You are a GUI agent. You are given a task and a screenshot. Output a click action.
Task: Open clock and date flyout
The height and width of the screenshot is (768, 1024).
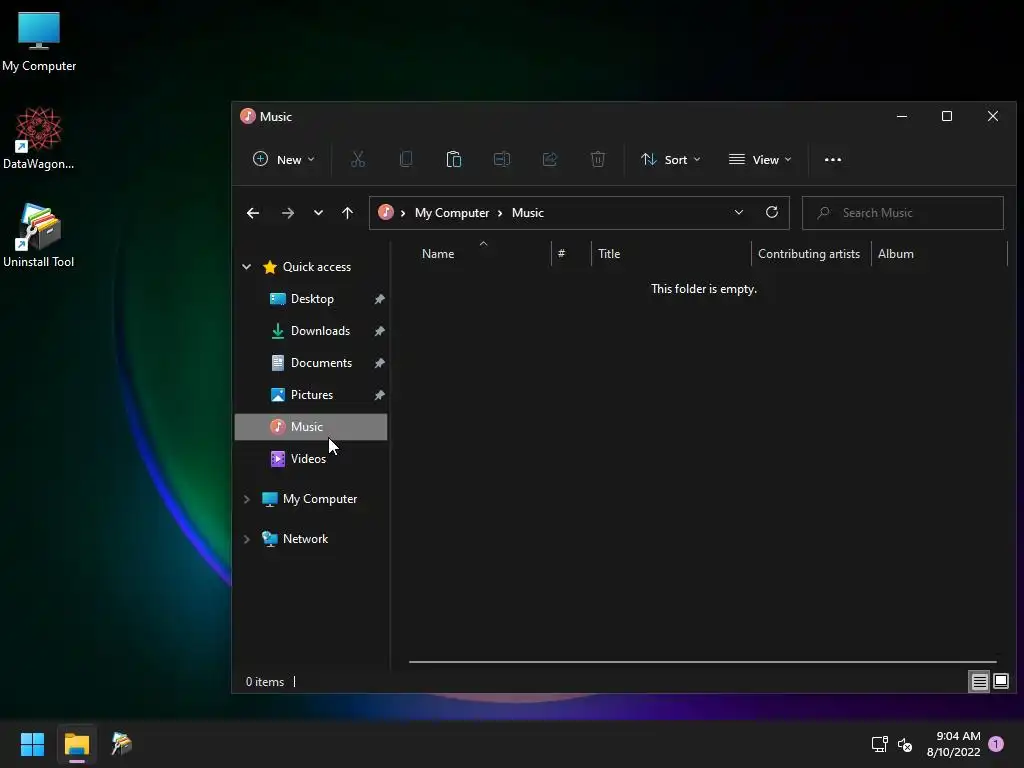pos(953,744)
